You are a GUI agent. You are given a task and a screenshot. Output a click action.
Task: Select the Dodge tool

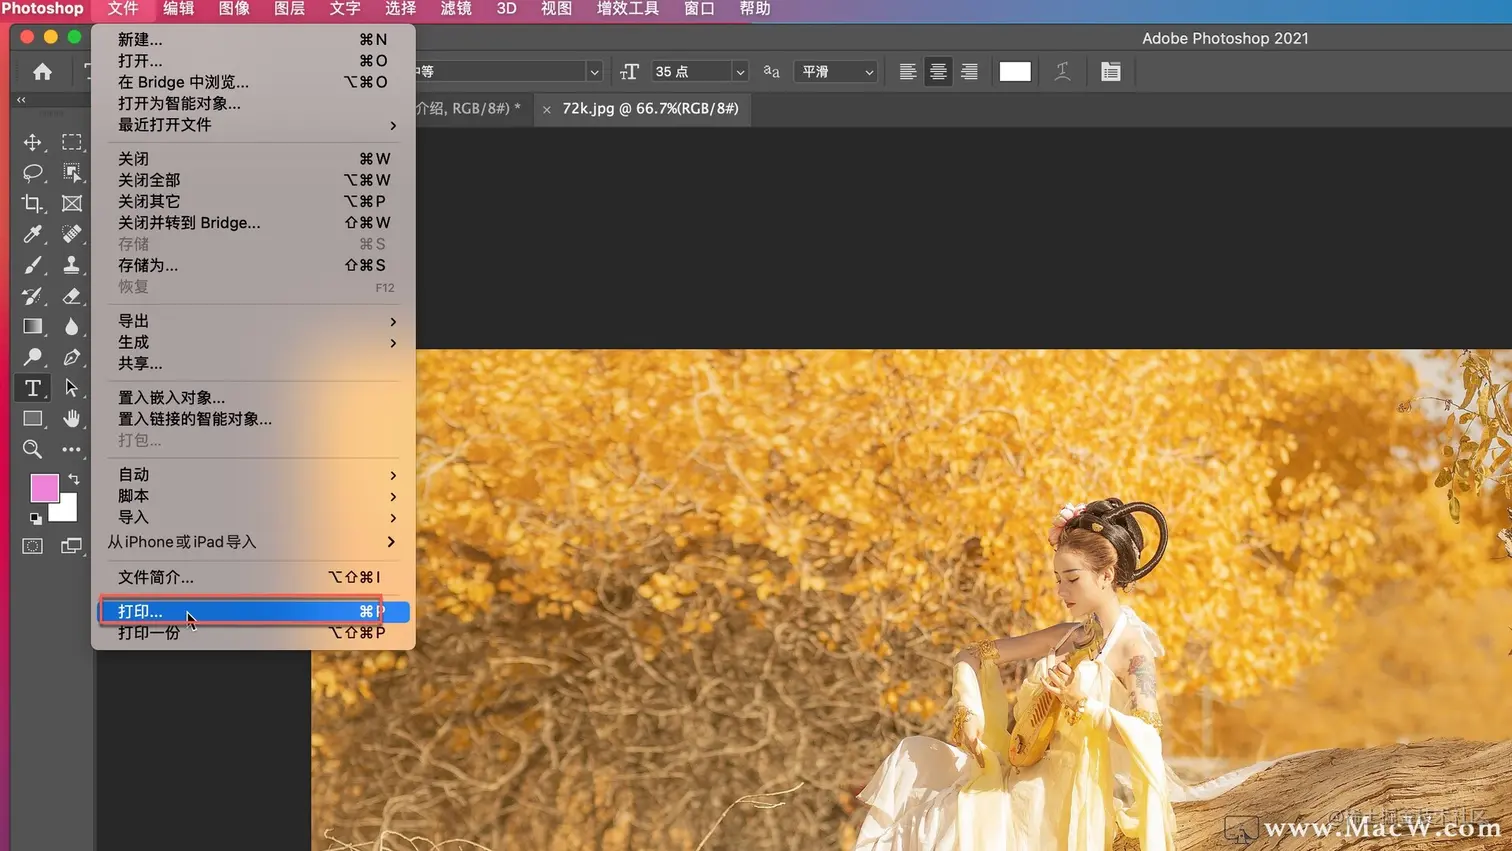tap(32, 357)
